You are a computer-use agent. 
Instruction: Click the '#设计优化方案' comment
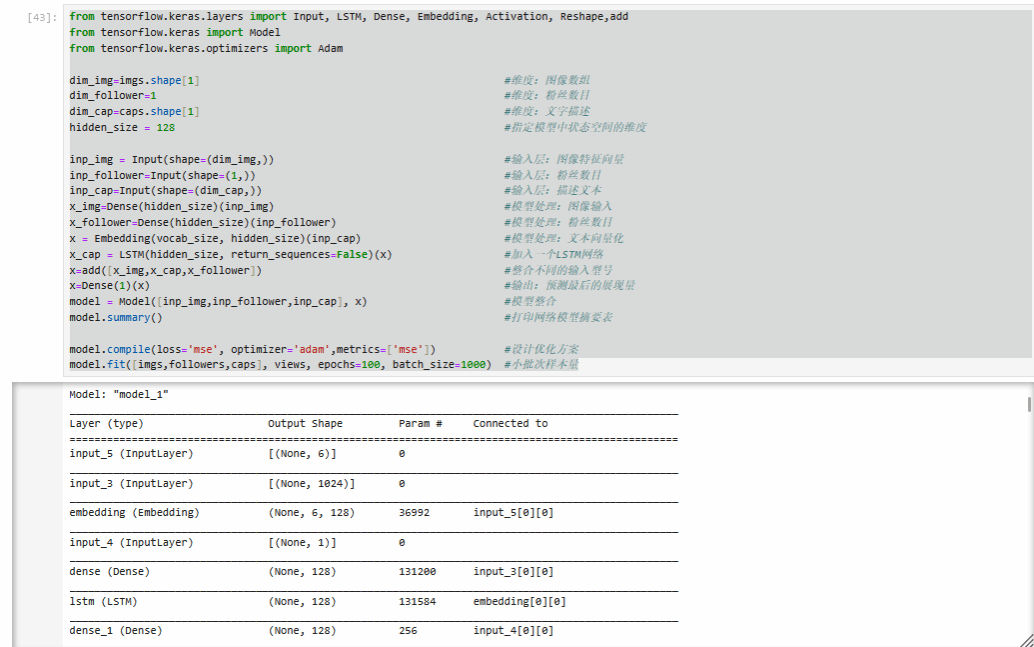coord(541,350)
